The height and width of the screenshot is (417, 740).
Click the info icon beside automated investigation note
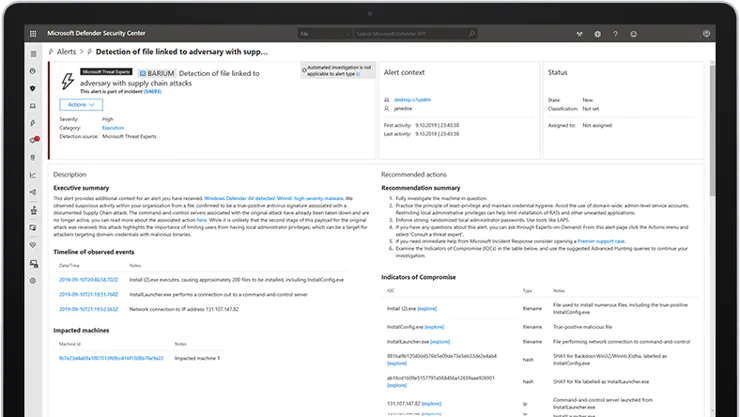point(358,74)
